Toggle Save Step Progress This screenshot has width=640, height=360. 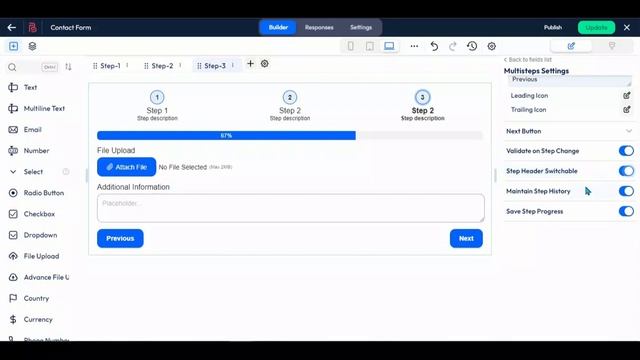626,211
